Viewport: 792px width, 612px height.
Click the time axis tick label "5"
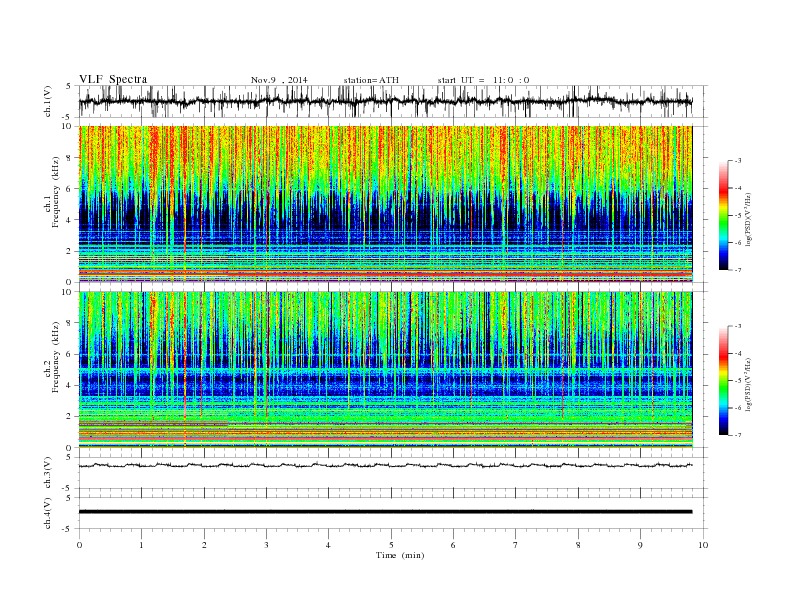[x=391, y=545]
